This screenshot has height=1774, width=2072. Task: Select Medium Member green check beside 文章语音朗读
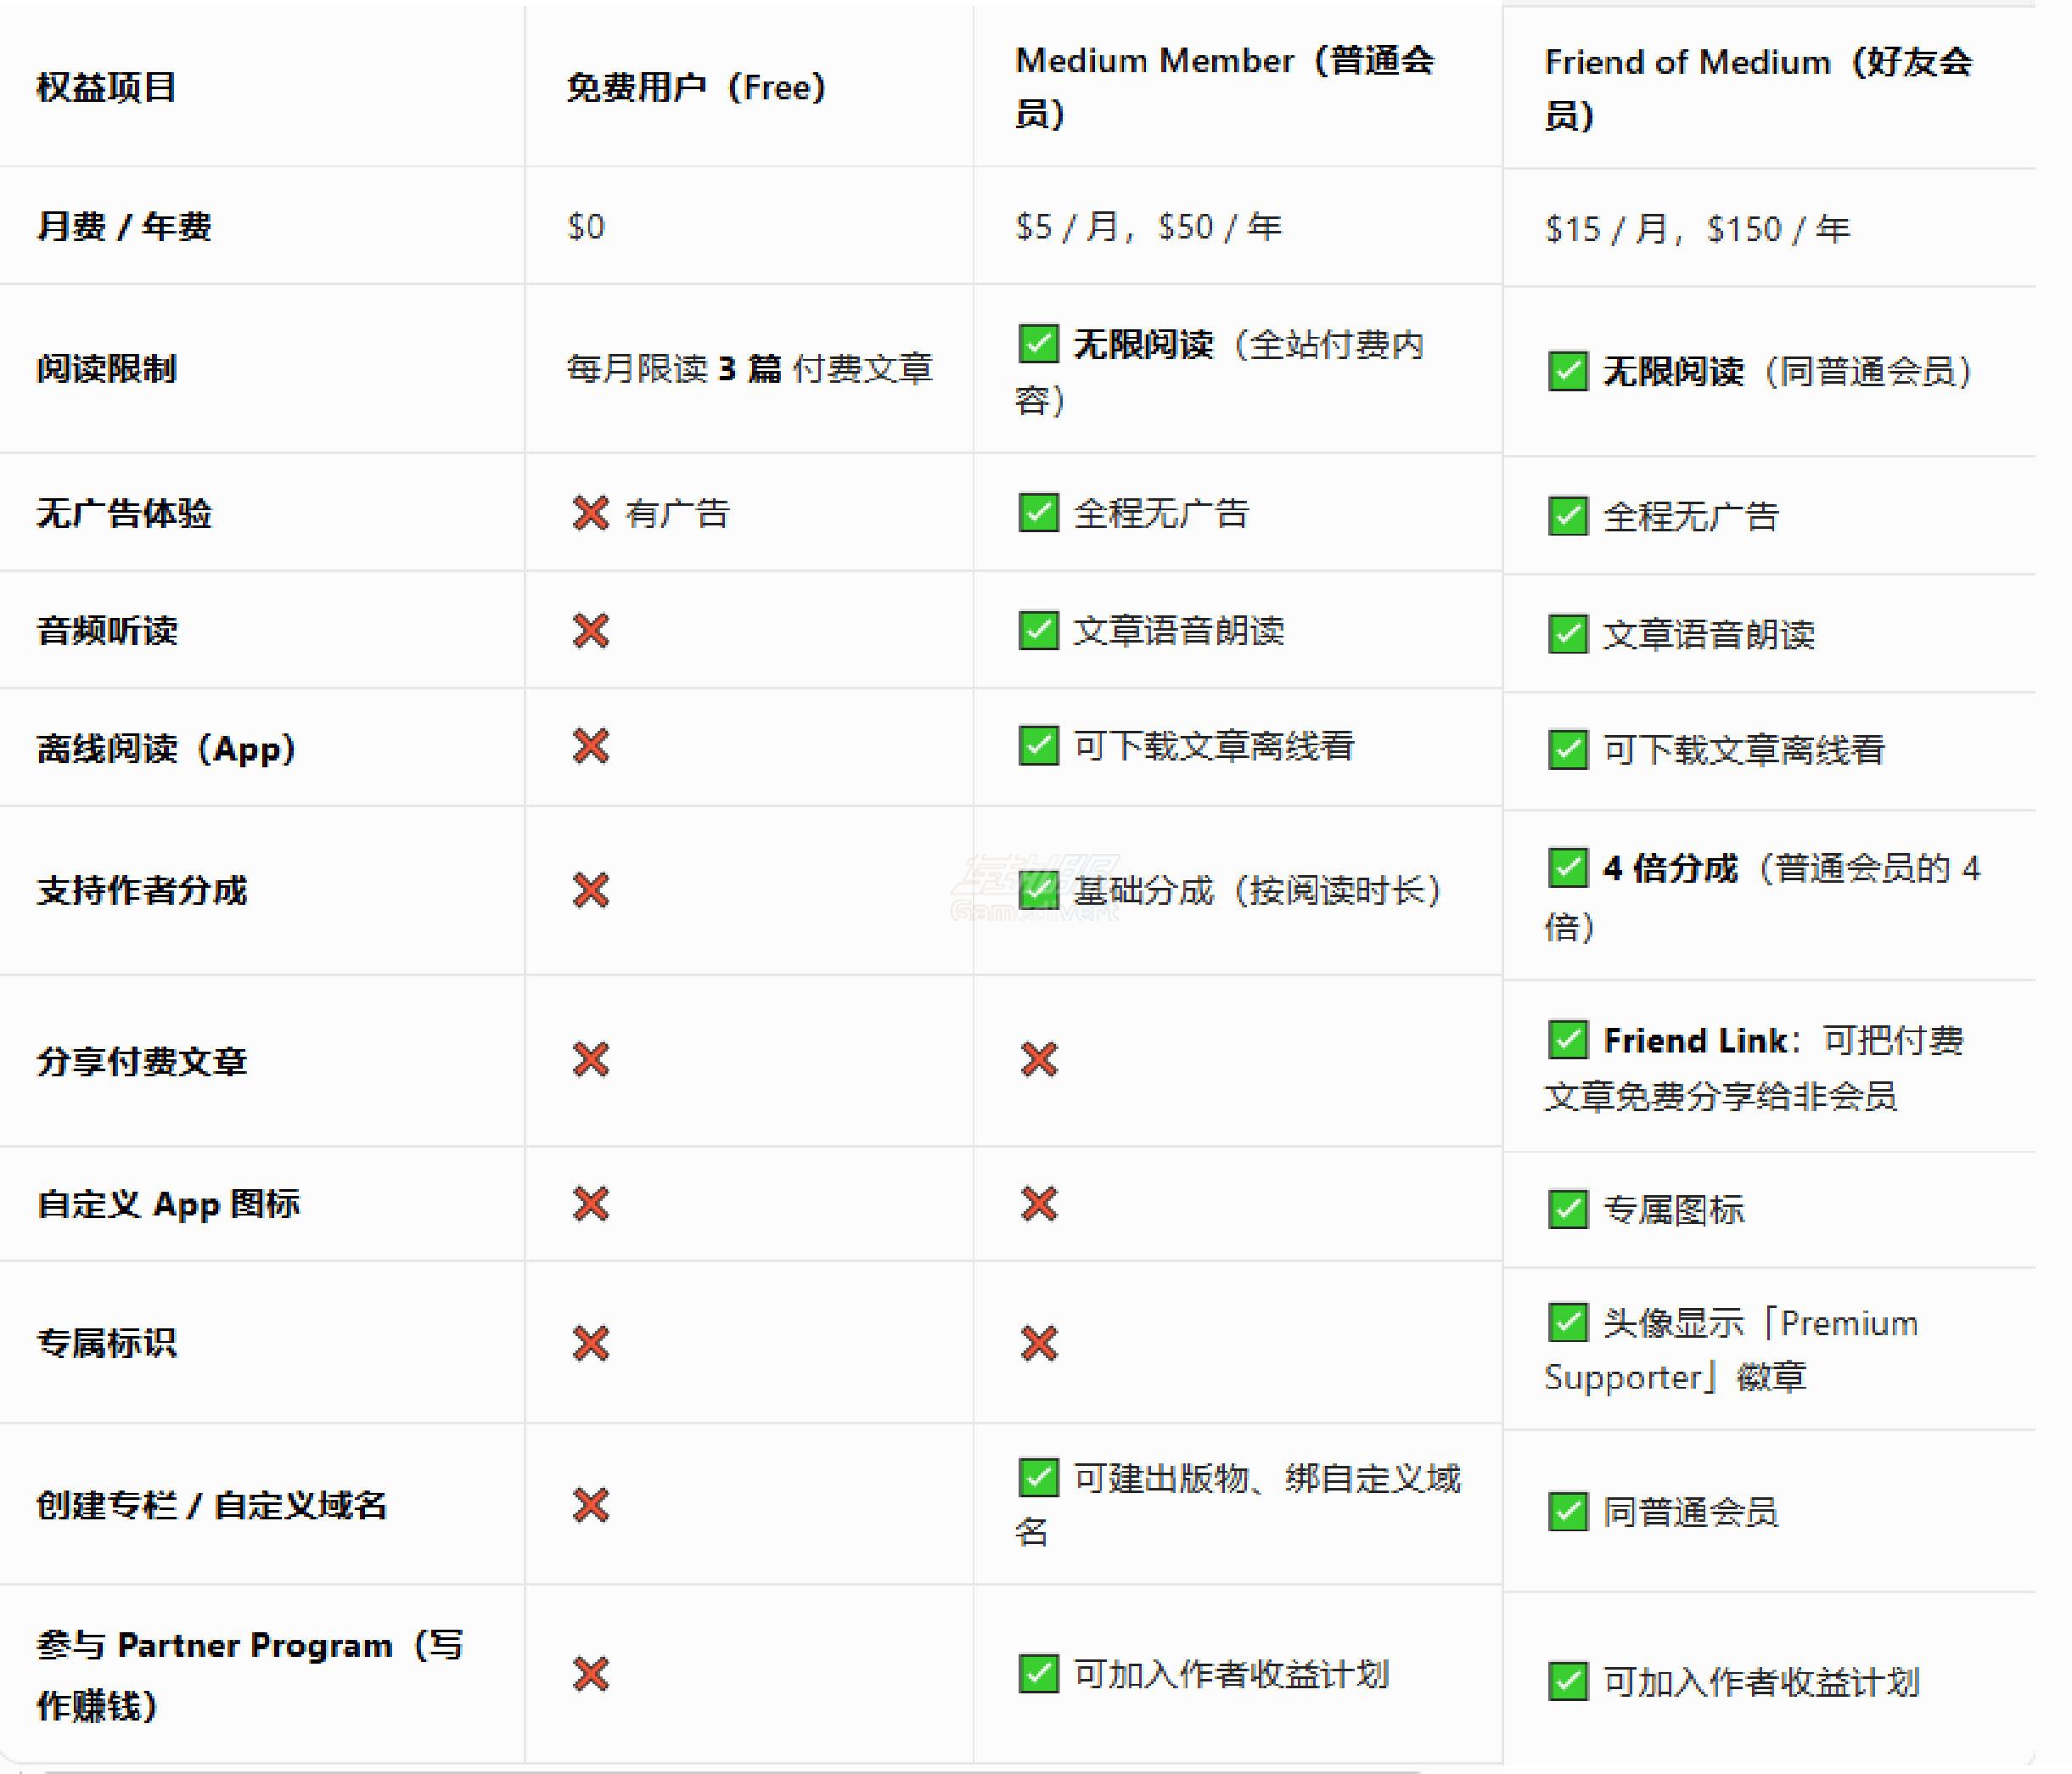pyautogui.click(x=1039, y=630)
